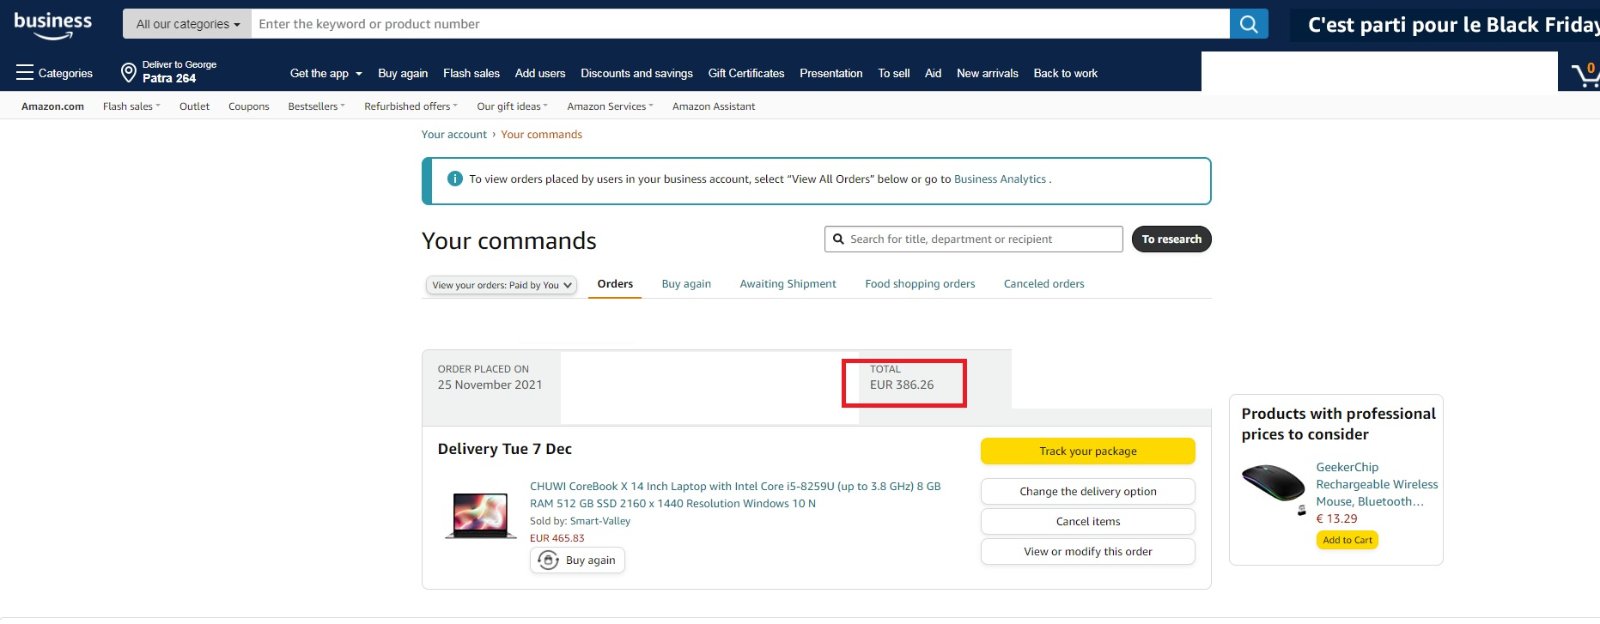
Task: Click the 25 November 2021 order date
Action: coord(490,385)
